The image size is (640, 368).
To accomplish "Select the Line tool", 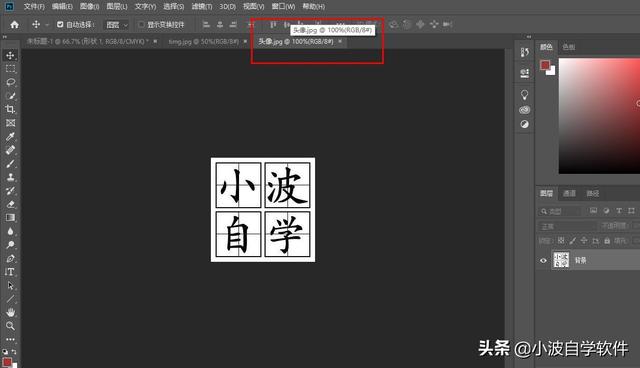I will (x=10, y=299).
